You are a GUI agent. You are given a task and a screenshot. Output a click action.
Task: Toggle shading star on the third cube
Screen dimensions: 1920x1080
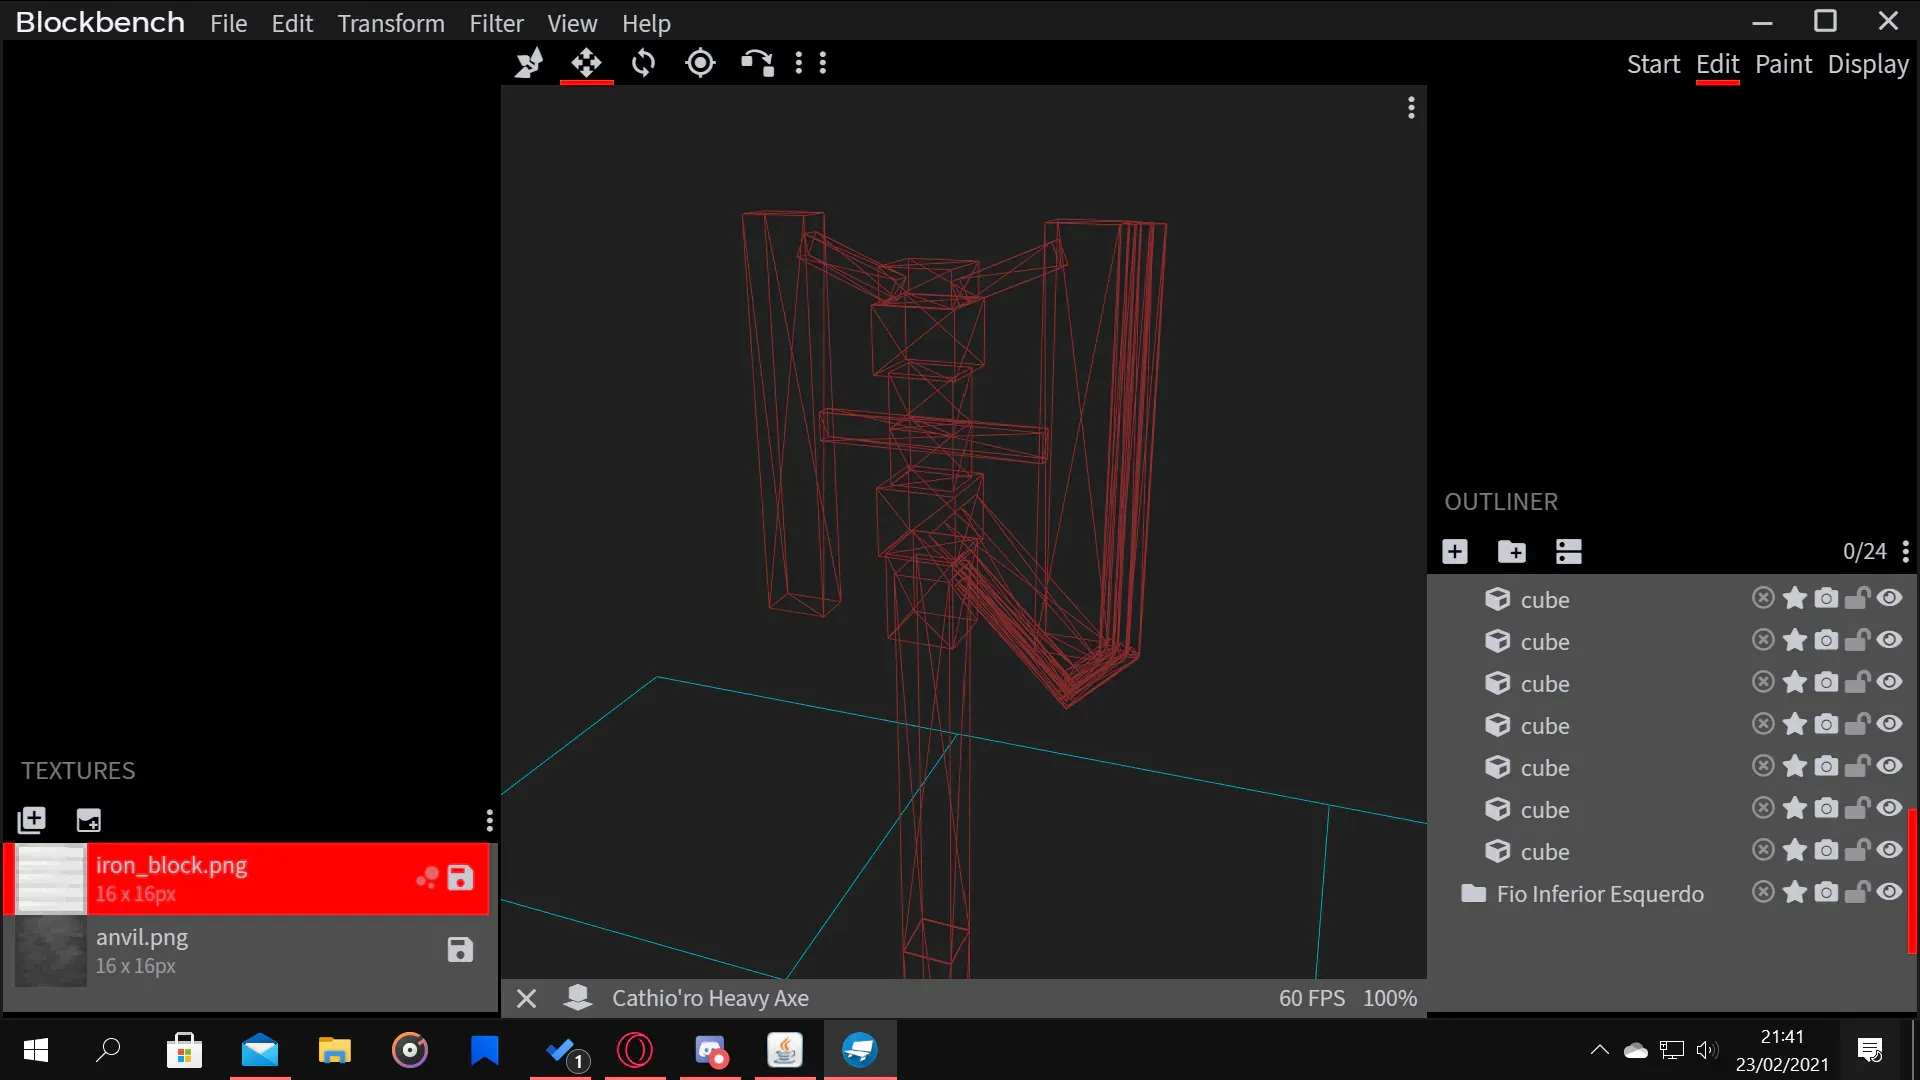(x=1795, y=682)
